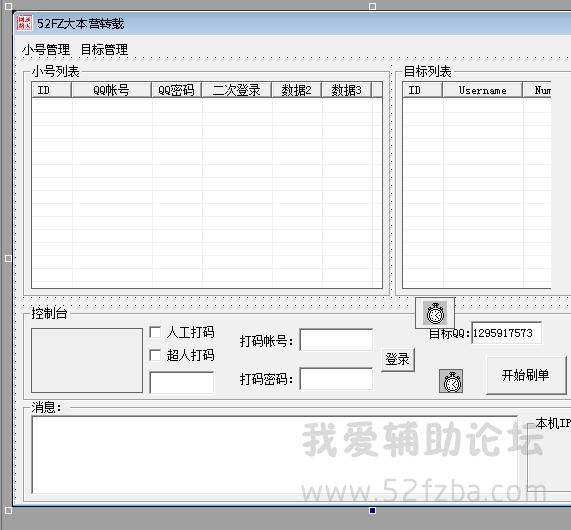The height and width of the screenshot is (530, 571).
Task: Enable the 超人打码 checkbox
Action: 155,355
